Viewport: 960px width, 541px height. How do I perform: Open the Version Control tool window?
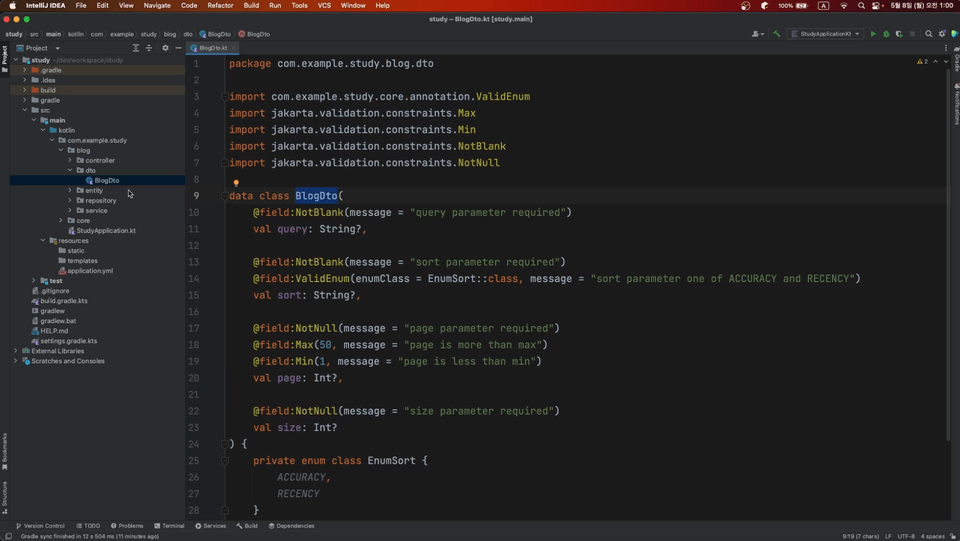40,526
